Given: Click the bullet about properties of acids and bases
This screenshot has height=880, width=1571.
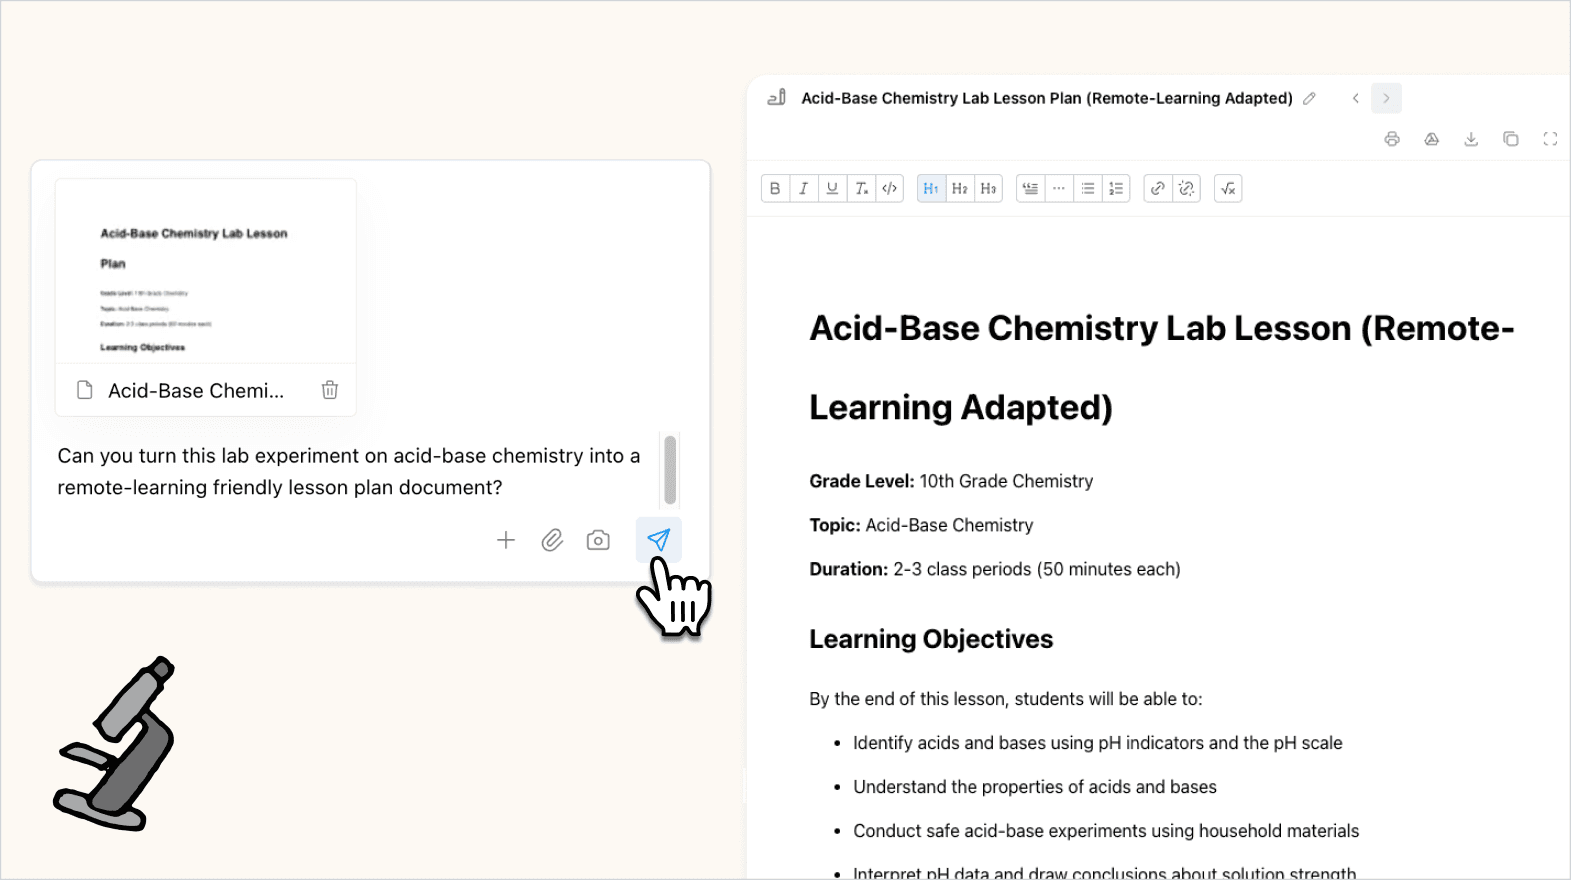Looking at the screenshot, I should 1035,787.
